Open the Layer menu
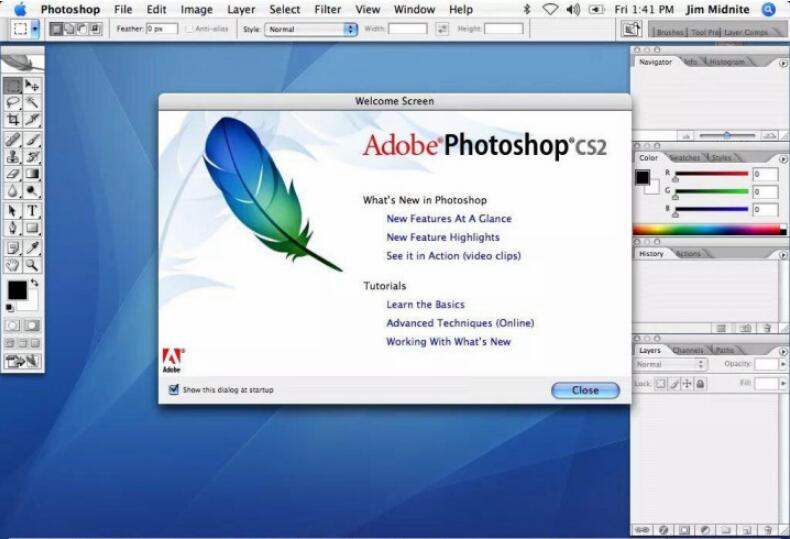 [x=241, y=10]
